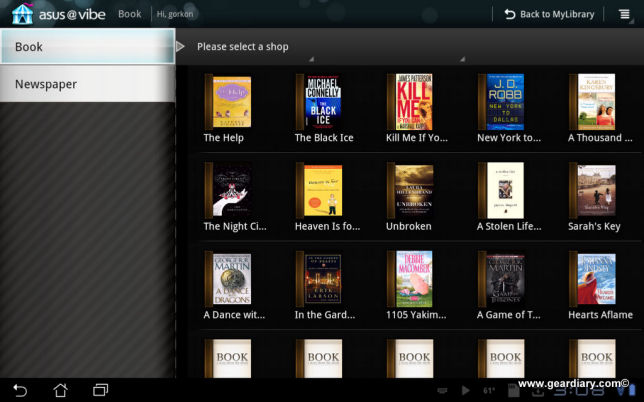644x402 pixels.
Task: Open The Night Circus book cover
Action: [x=228, y=190]
